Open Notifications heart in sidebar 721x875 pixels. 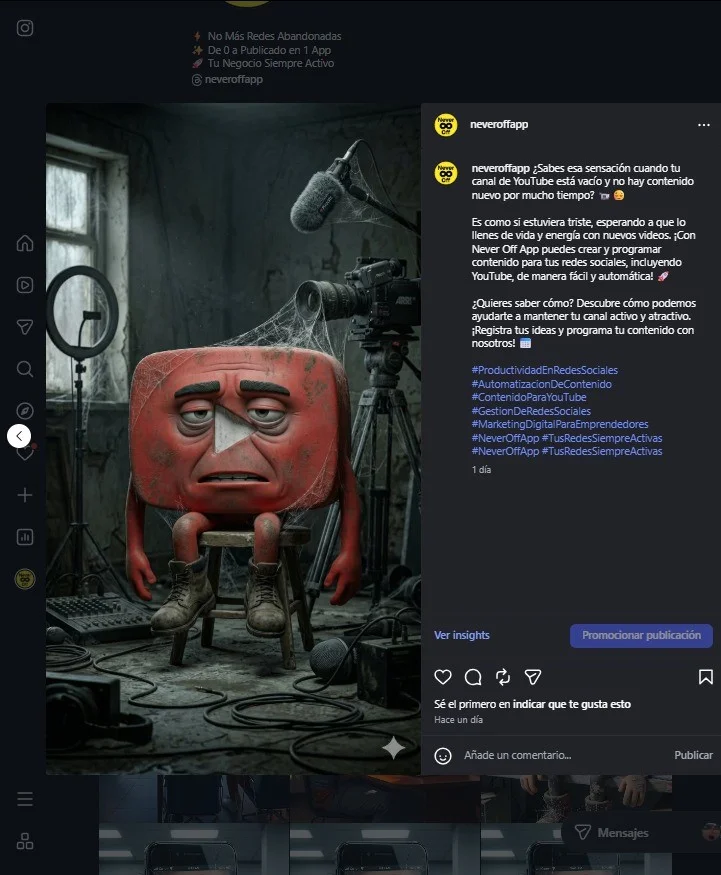pos(26,453)
